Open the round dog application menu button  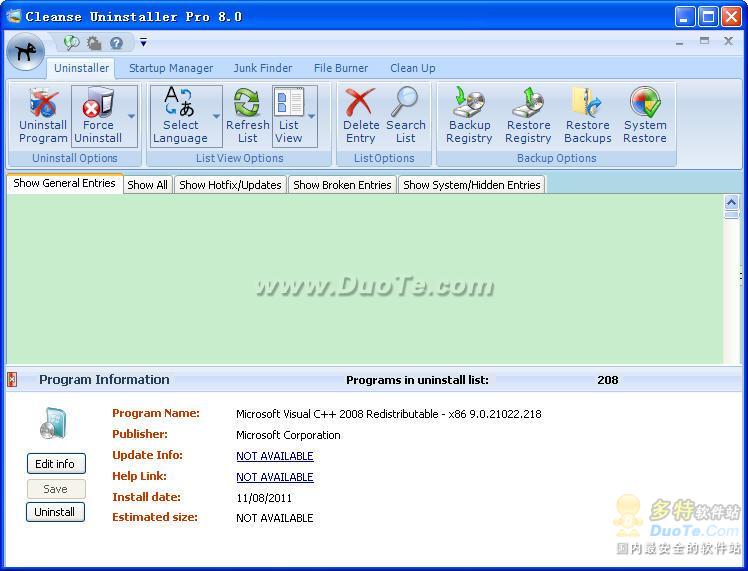point(26,52)
